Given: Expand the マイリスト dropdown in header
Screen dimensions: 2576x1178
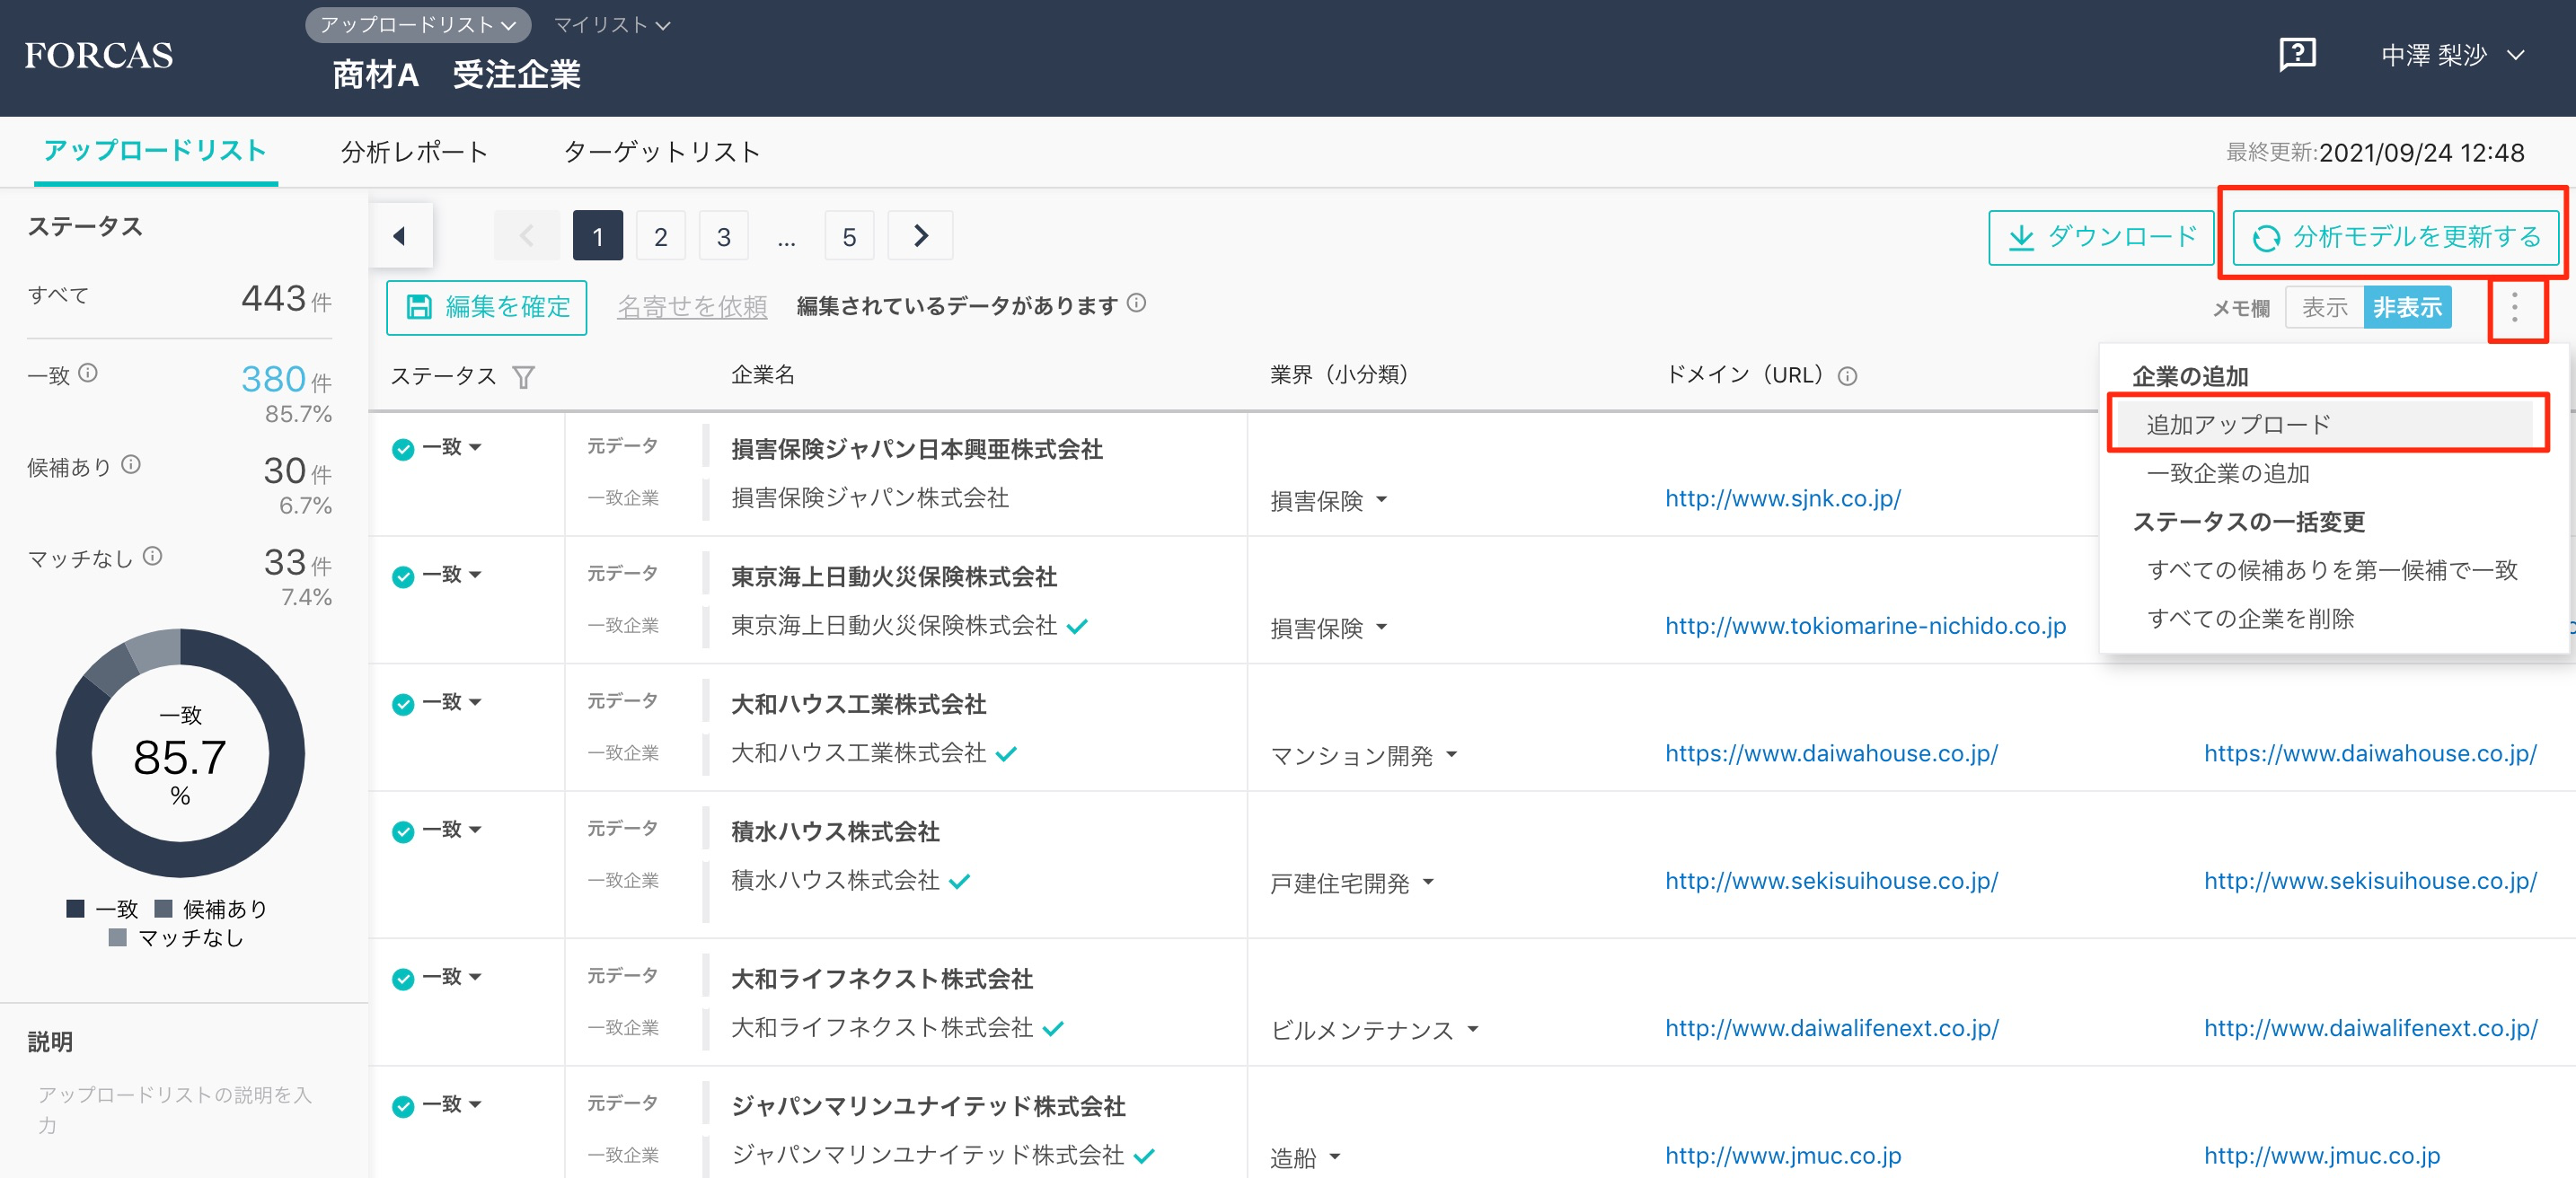Looking at the screenshot, I should pos(611,25).
